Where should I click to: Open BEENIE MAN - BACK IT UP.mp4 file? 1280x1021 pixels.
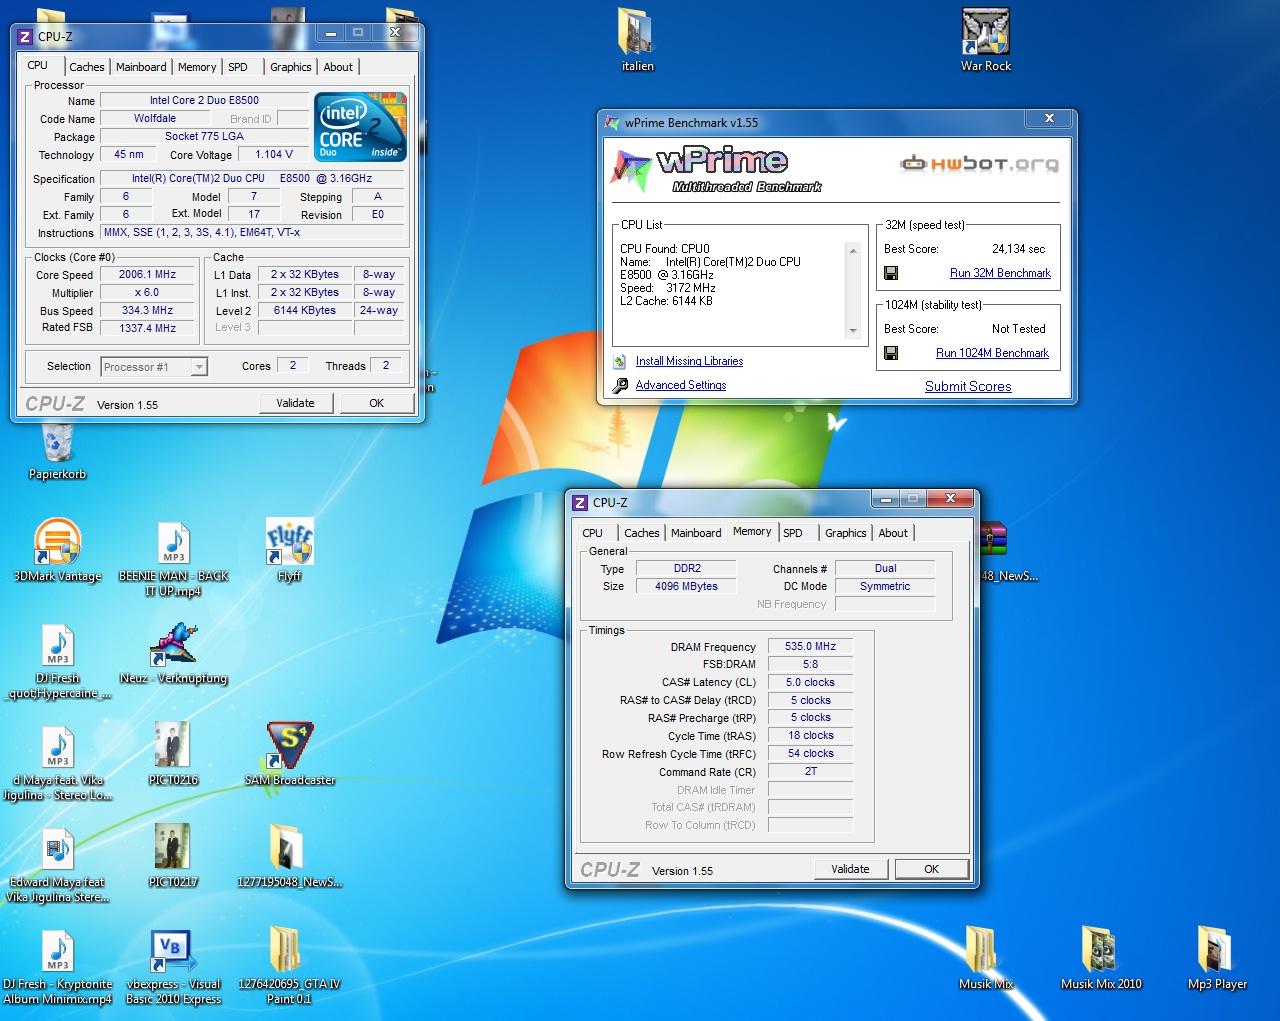point(174,543)
